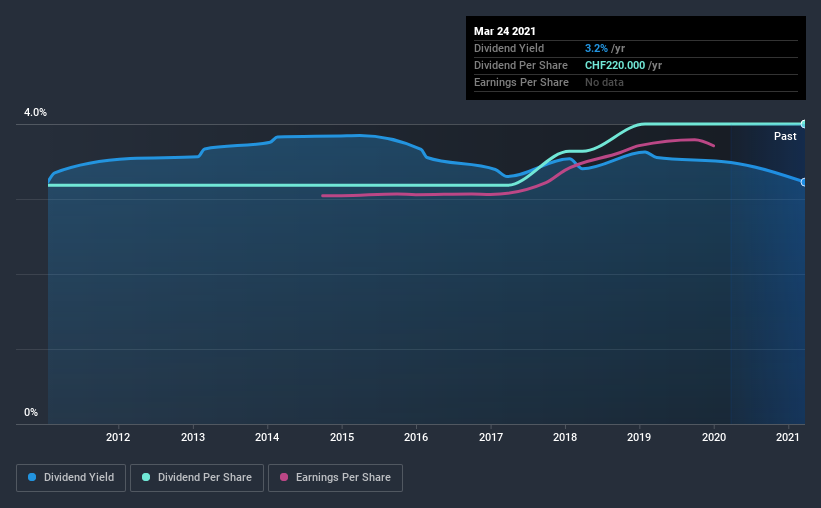Click the blue Dividend Yield legend dot
The height and width of the screenshot is (508, 821).
click(32, 477)
